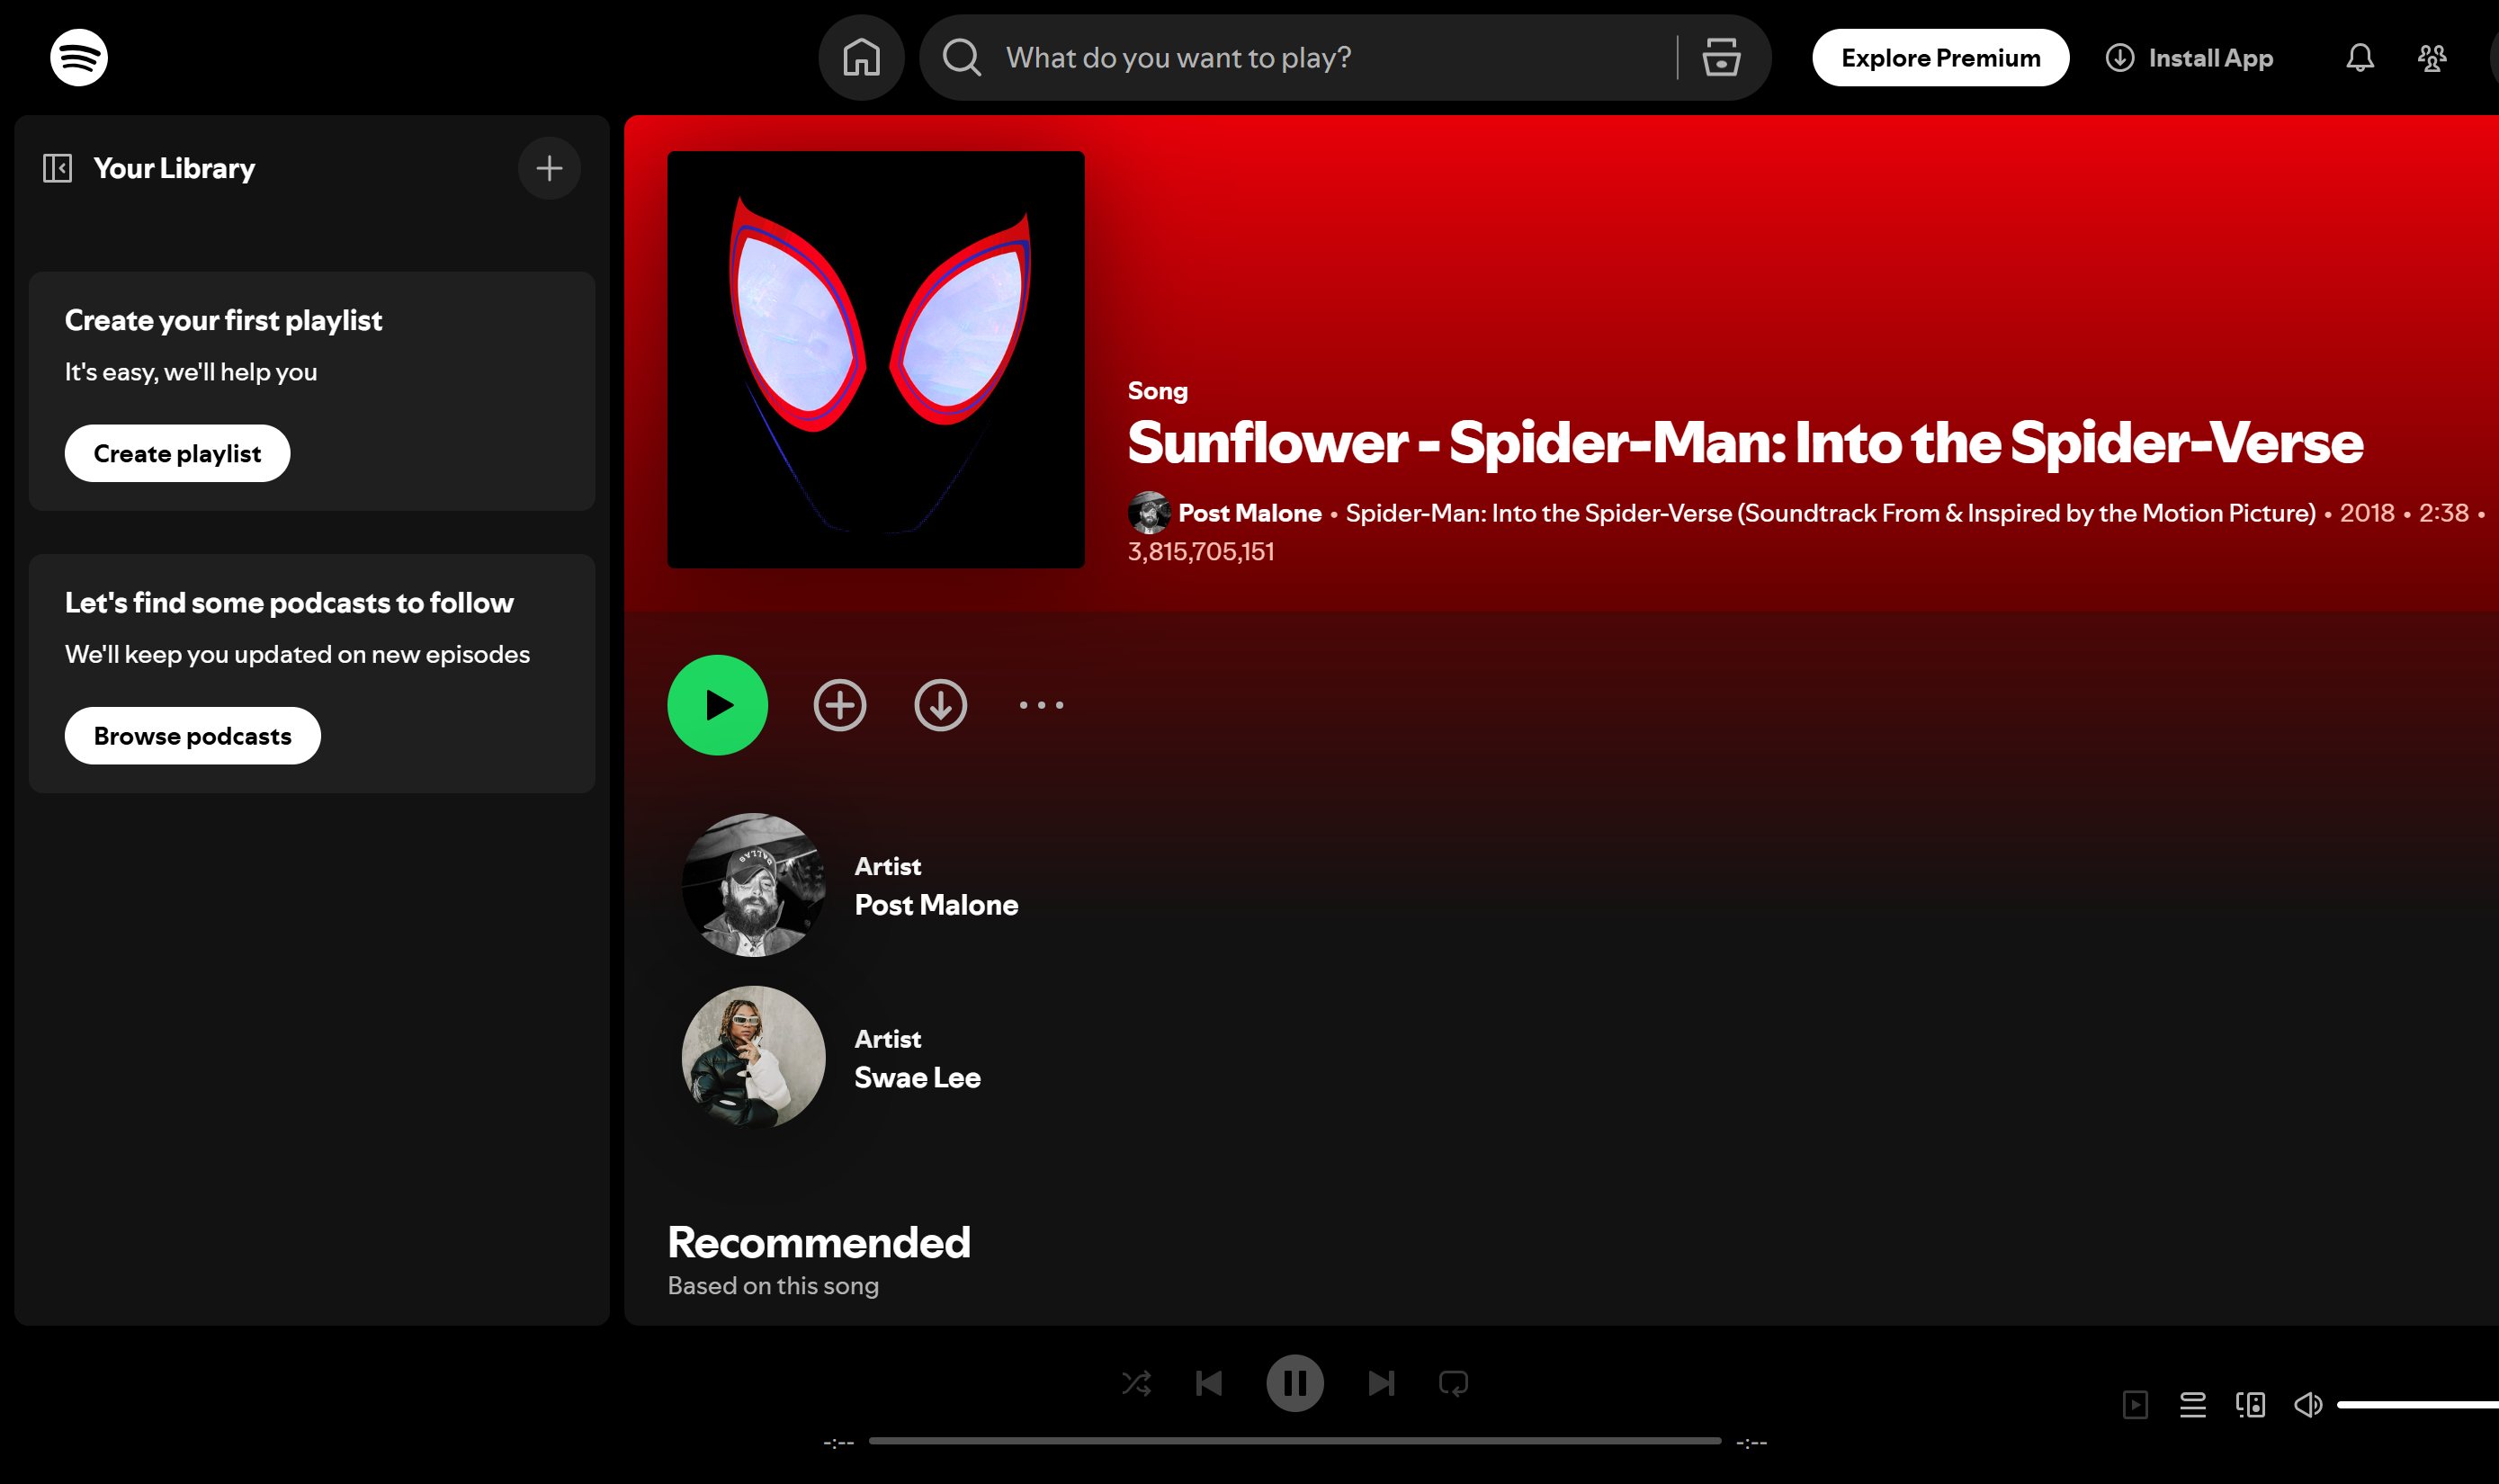Collapse Your Library sidebar

pyautogui.click(x=57, y=167)
